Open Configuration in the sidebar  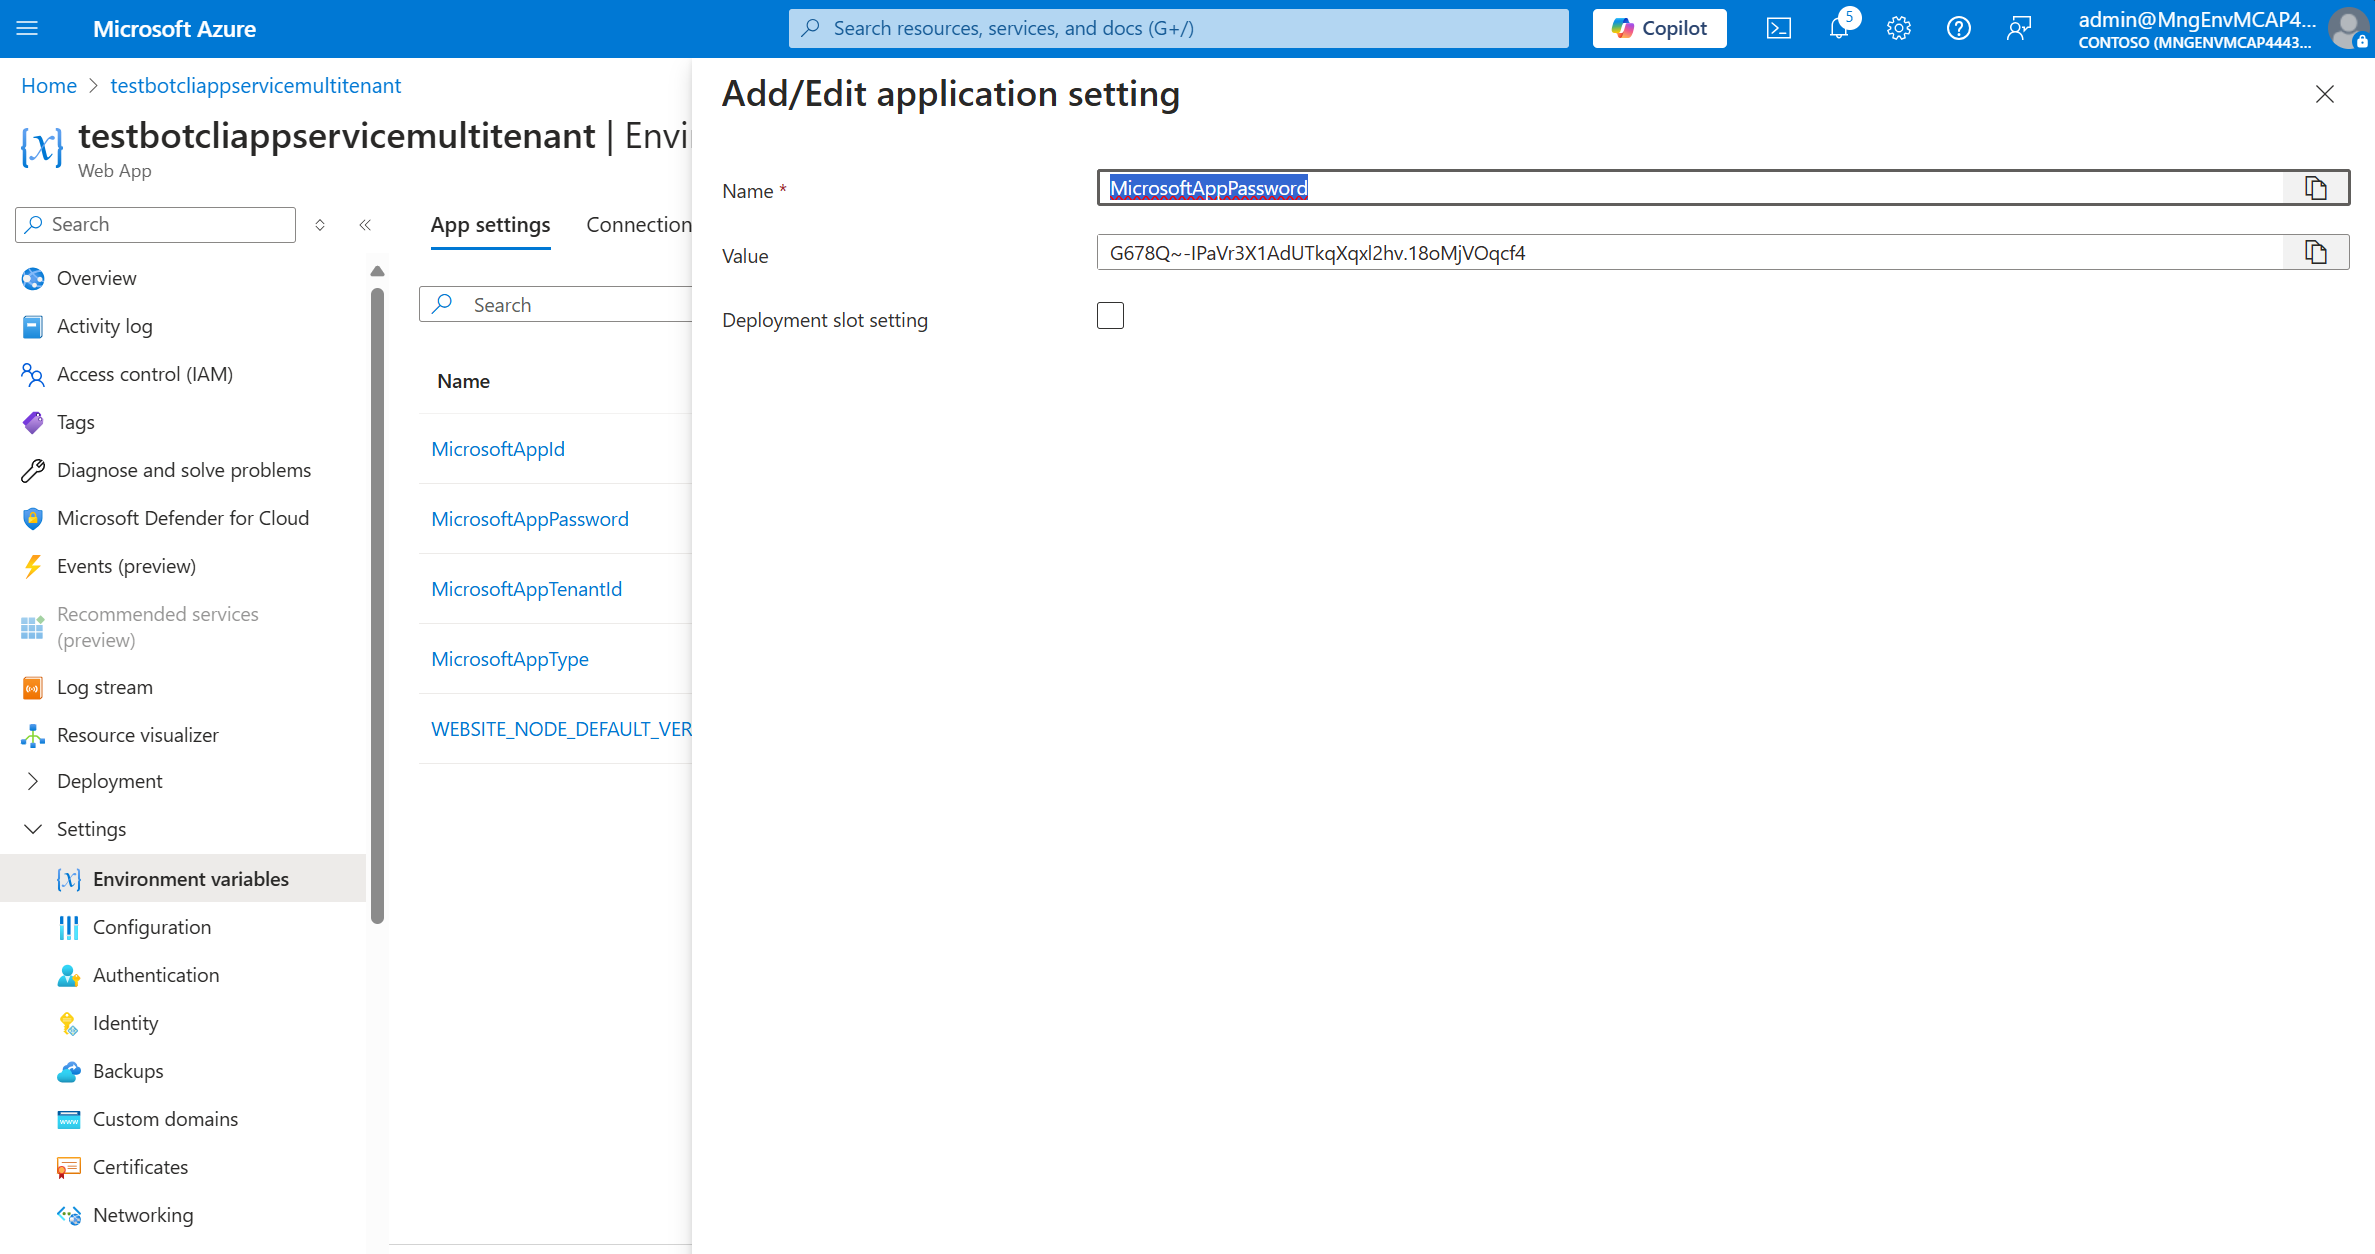151,927
